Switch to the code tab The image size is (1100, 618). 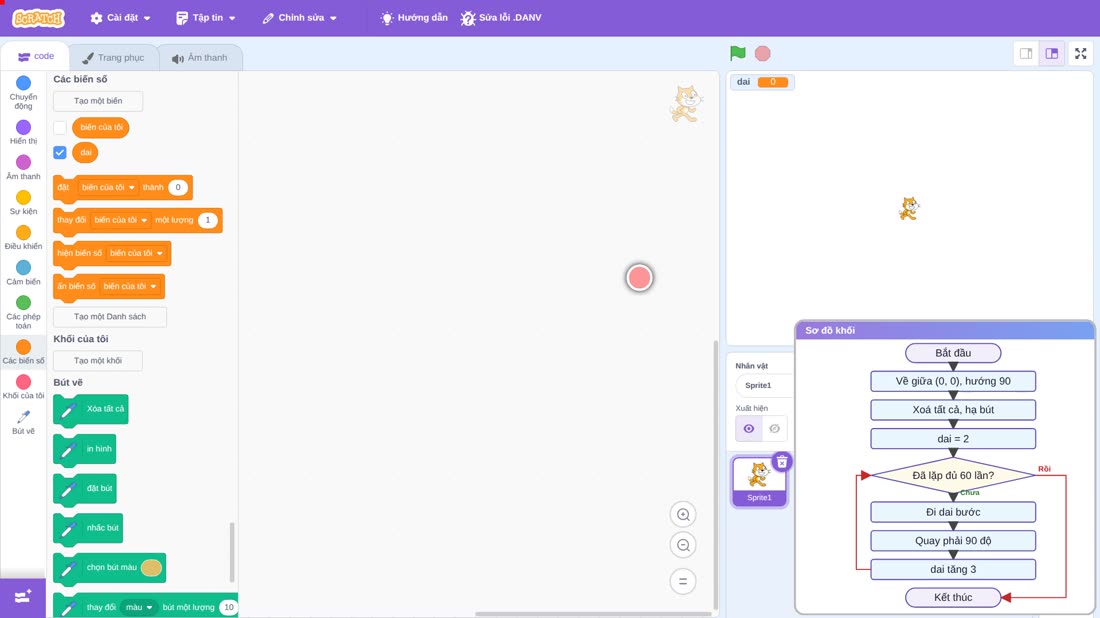[x=36, y=56]
